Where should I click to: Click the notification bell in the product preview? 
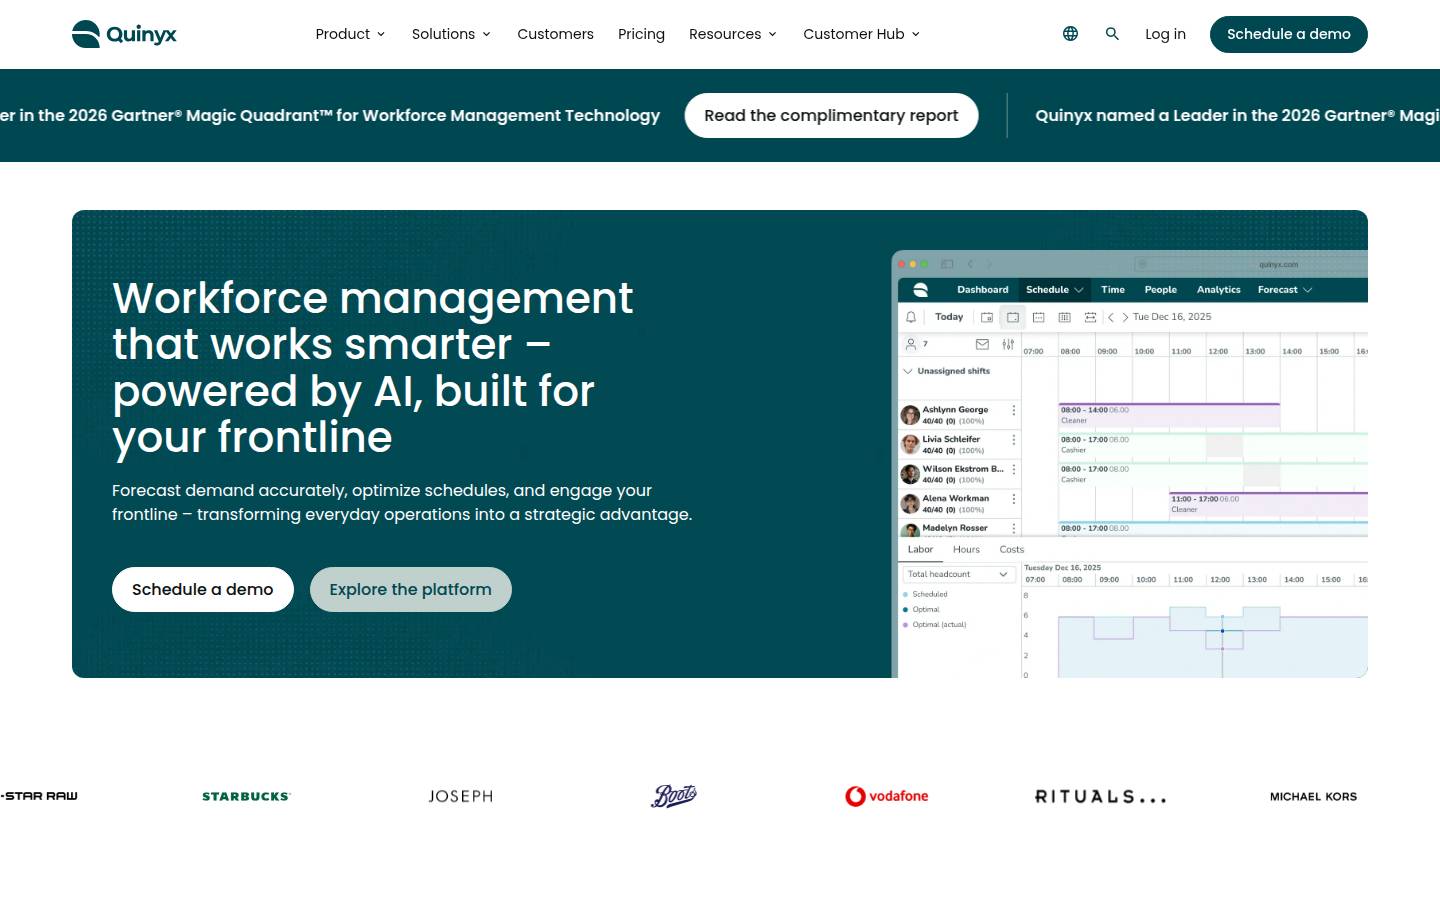911,317
